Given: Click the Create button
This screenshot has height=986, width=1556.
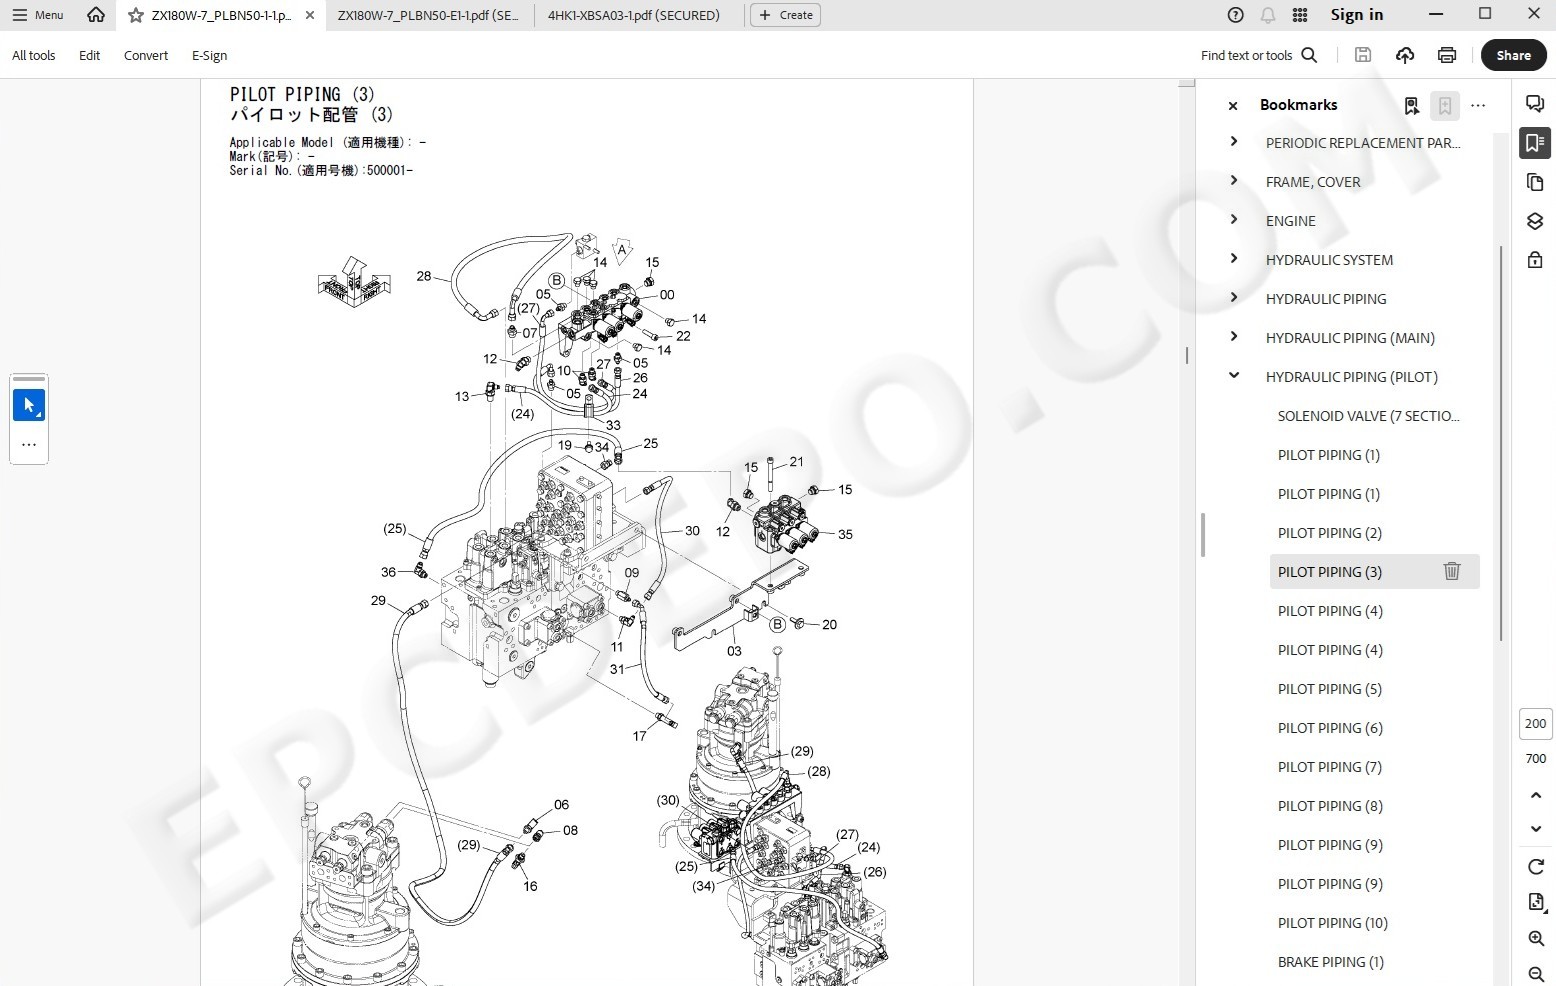Looking at the screenshot, I should tap(785, 15).
